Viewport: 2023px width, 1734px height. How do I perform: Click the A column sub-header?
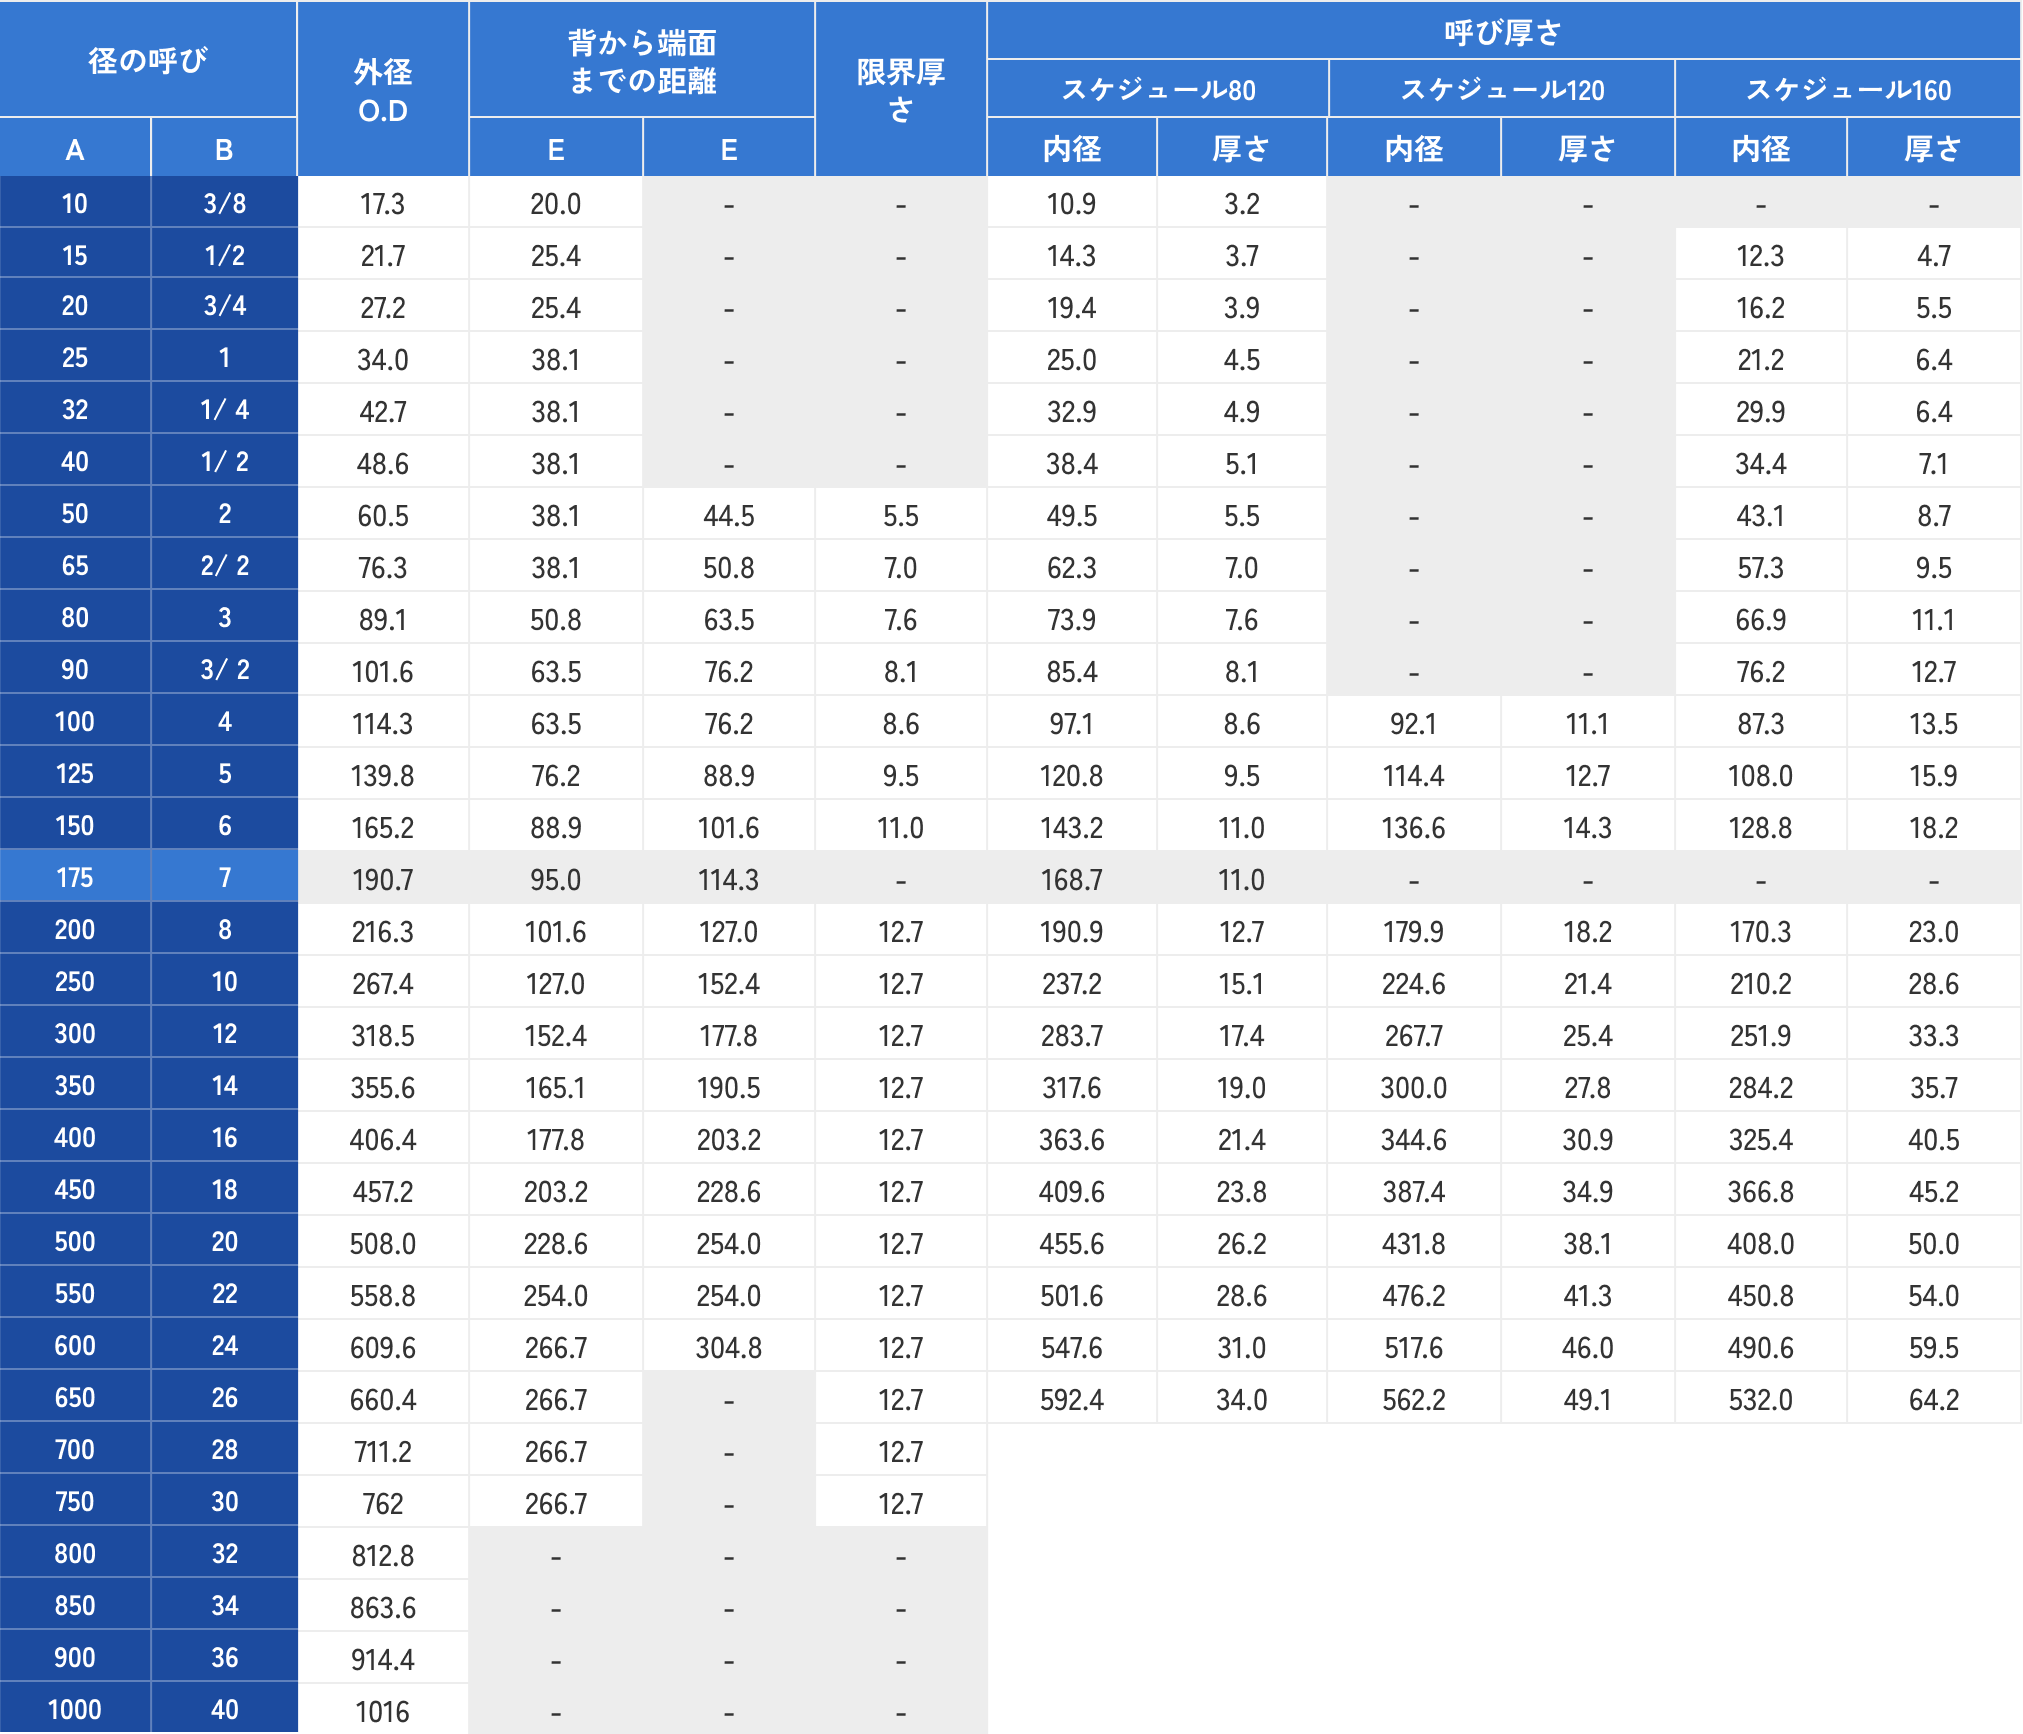click(x=75, y=150)
